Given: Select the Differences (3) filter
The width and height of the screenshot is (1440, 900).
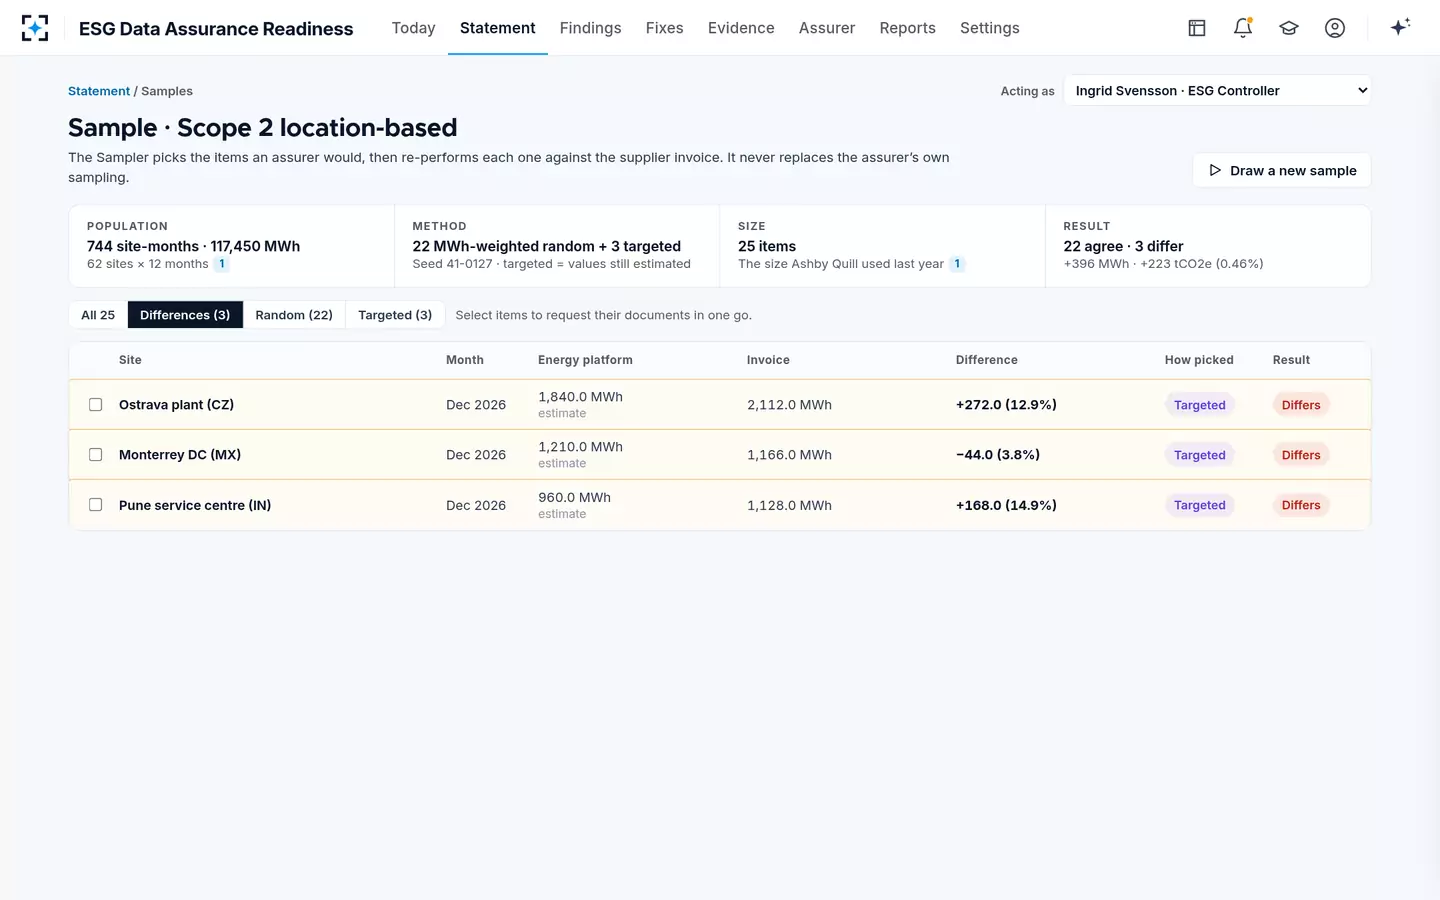Looking at the screenshot, I should 185,315.
